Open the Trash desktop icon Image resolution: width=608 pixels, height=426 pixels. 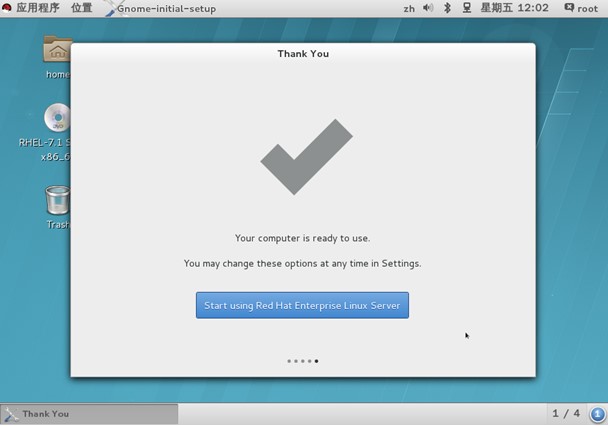[57, 205]
